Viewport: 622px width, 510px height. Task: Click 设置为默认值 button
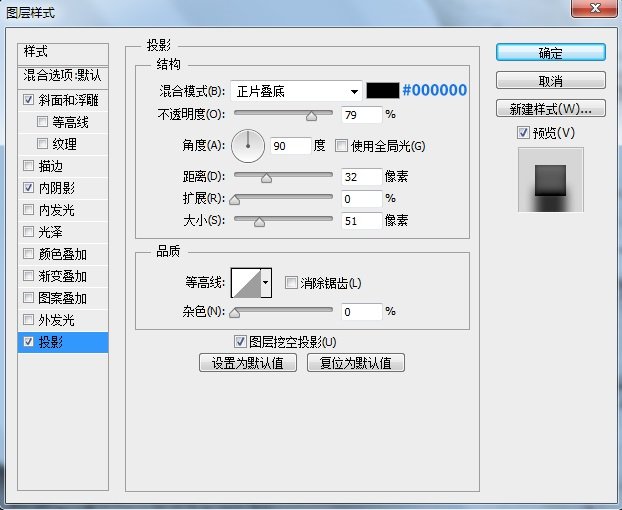tap(248, 363)
